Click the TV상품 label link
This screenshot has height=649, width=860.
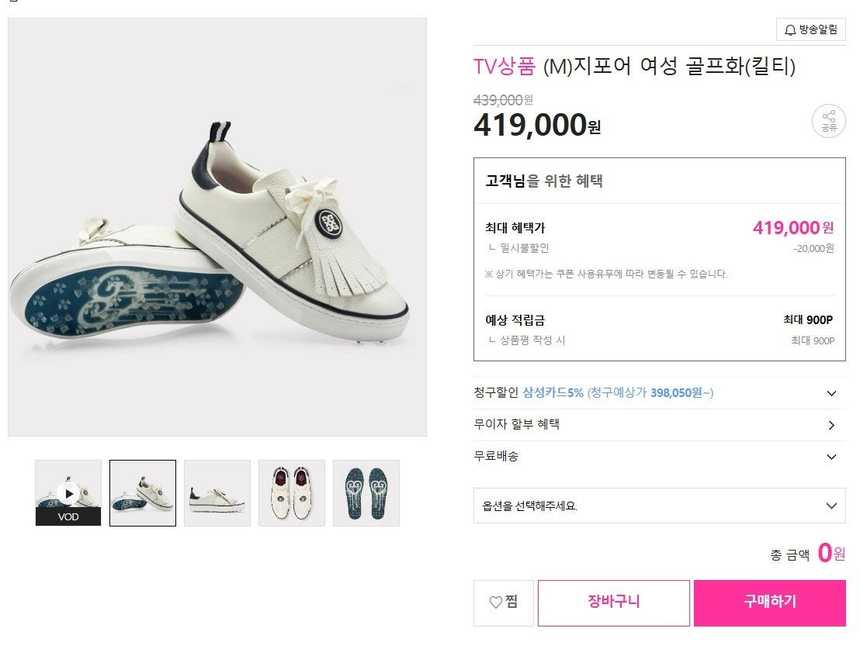504,67
